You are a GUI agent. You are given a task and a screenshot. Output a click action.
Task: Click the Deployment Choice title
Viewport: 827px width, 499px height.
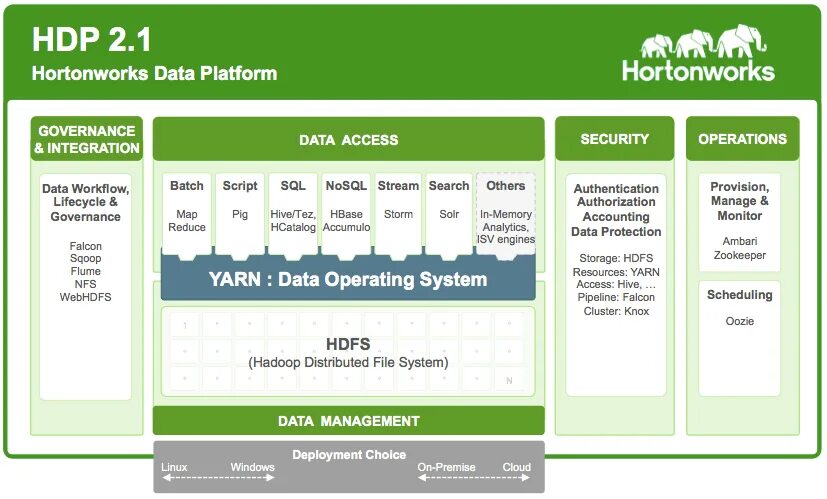pos(349,455)
